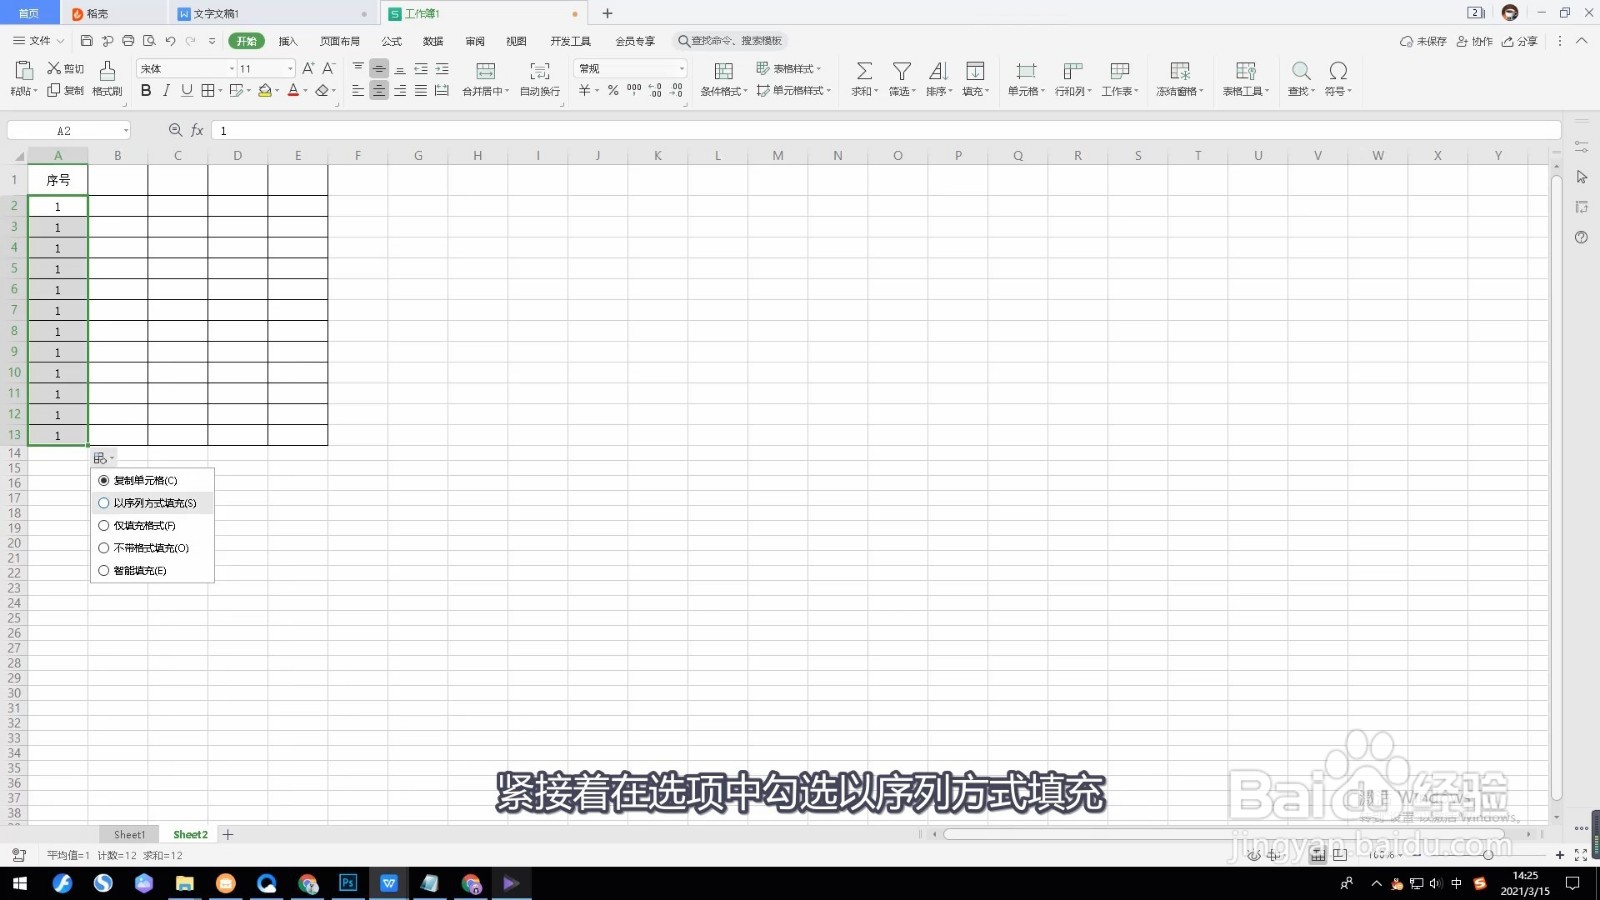
Task: Select Smart Fill (智能填充) radio option
Action: [104, 571]
